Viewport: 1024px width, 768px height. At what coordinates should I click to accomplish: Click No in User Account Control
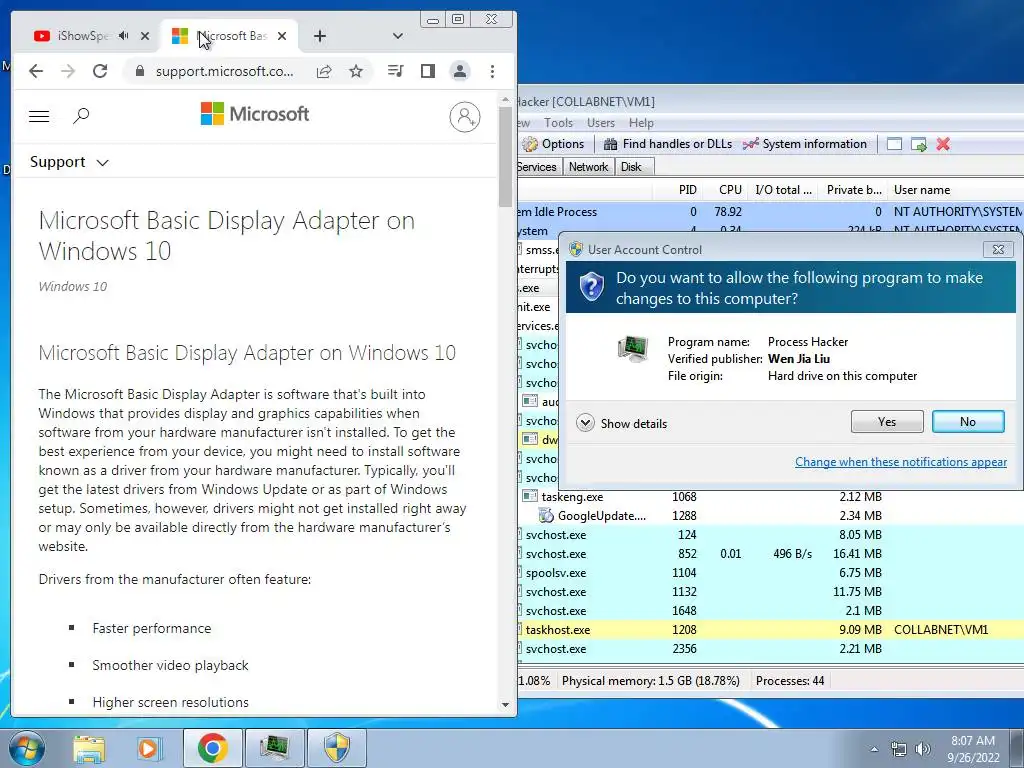click(x=968, y=422)
